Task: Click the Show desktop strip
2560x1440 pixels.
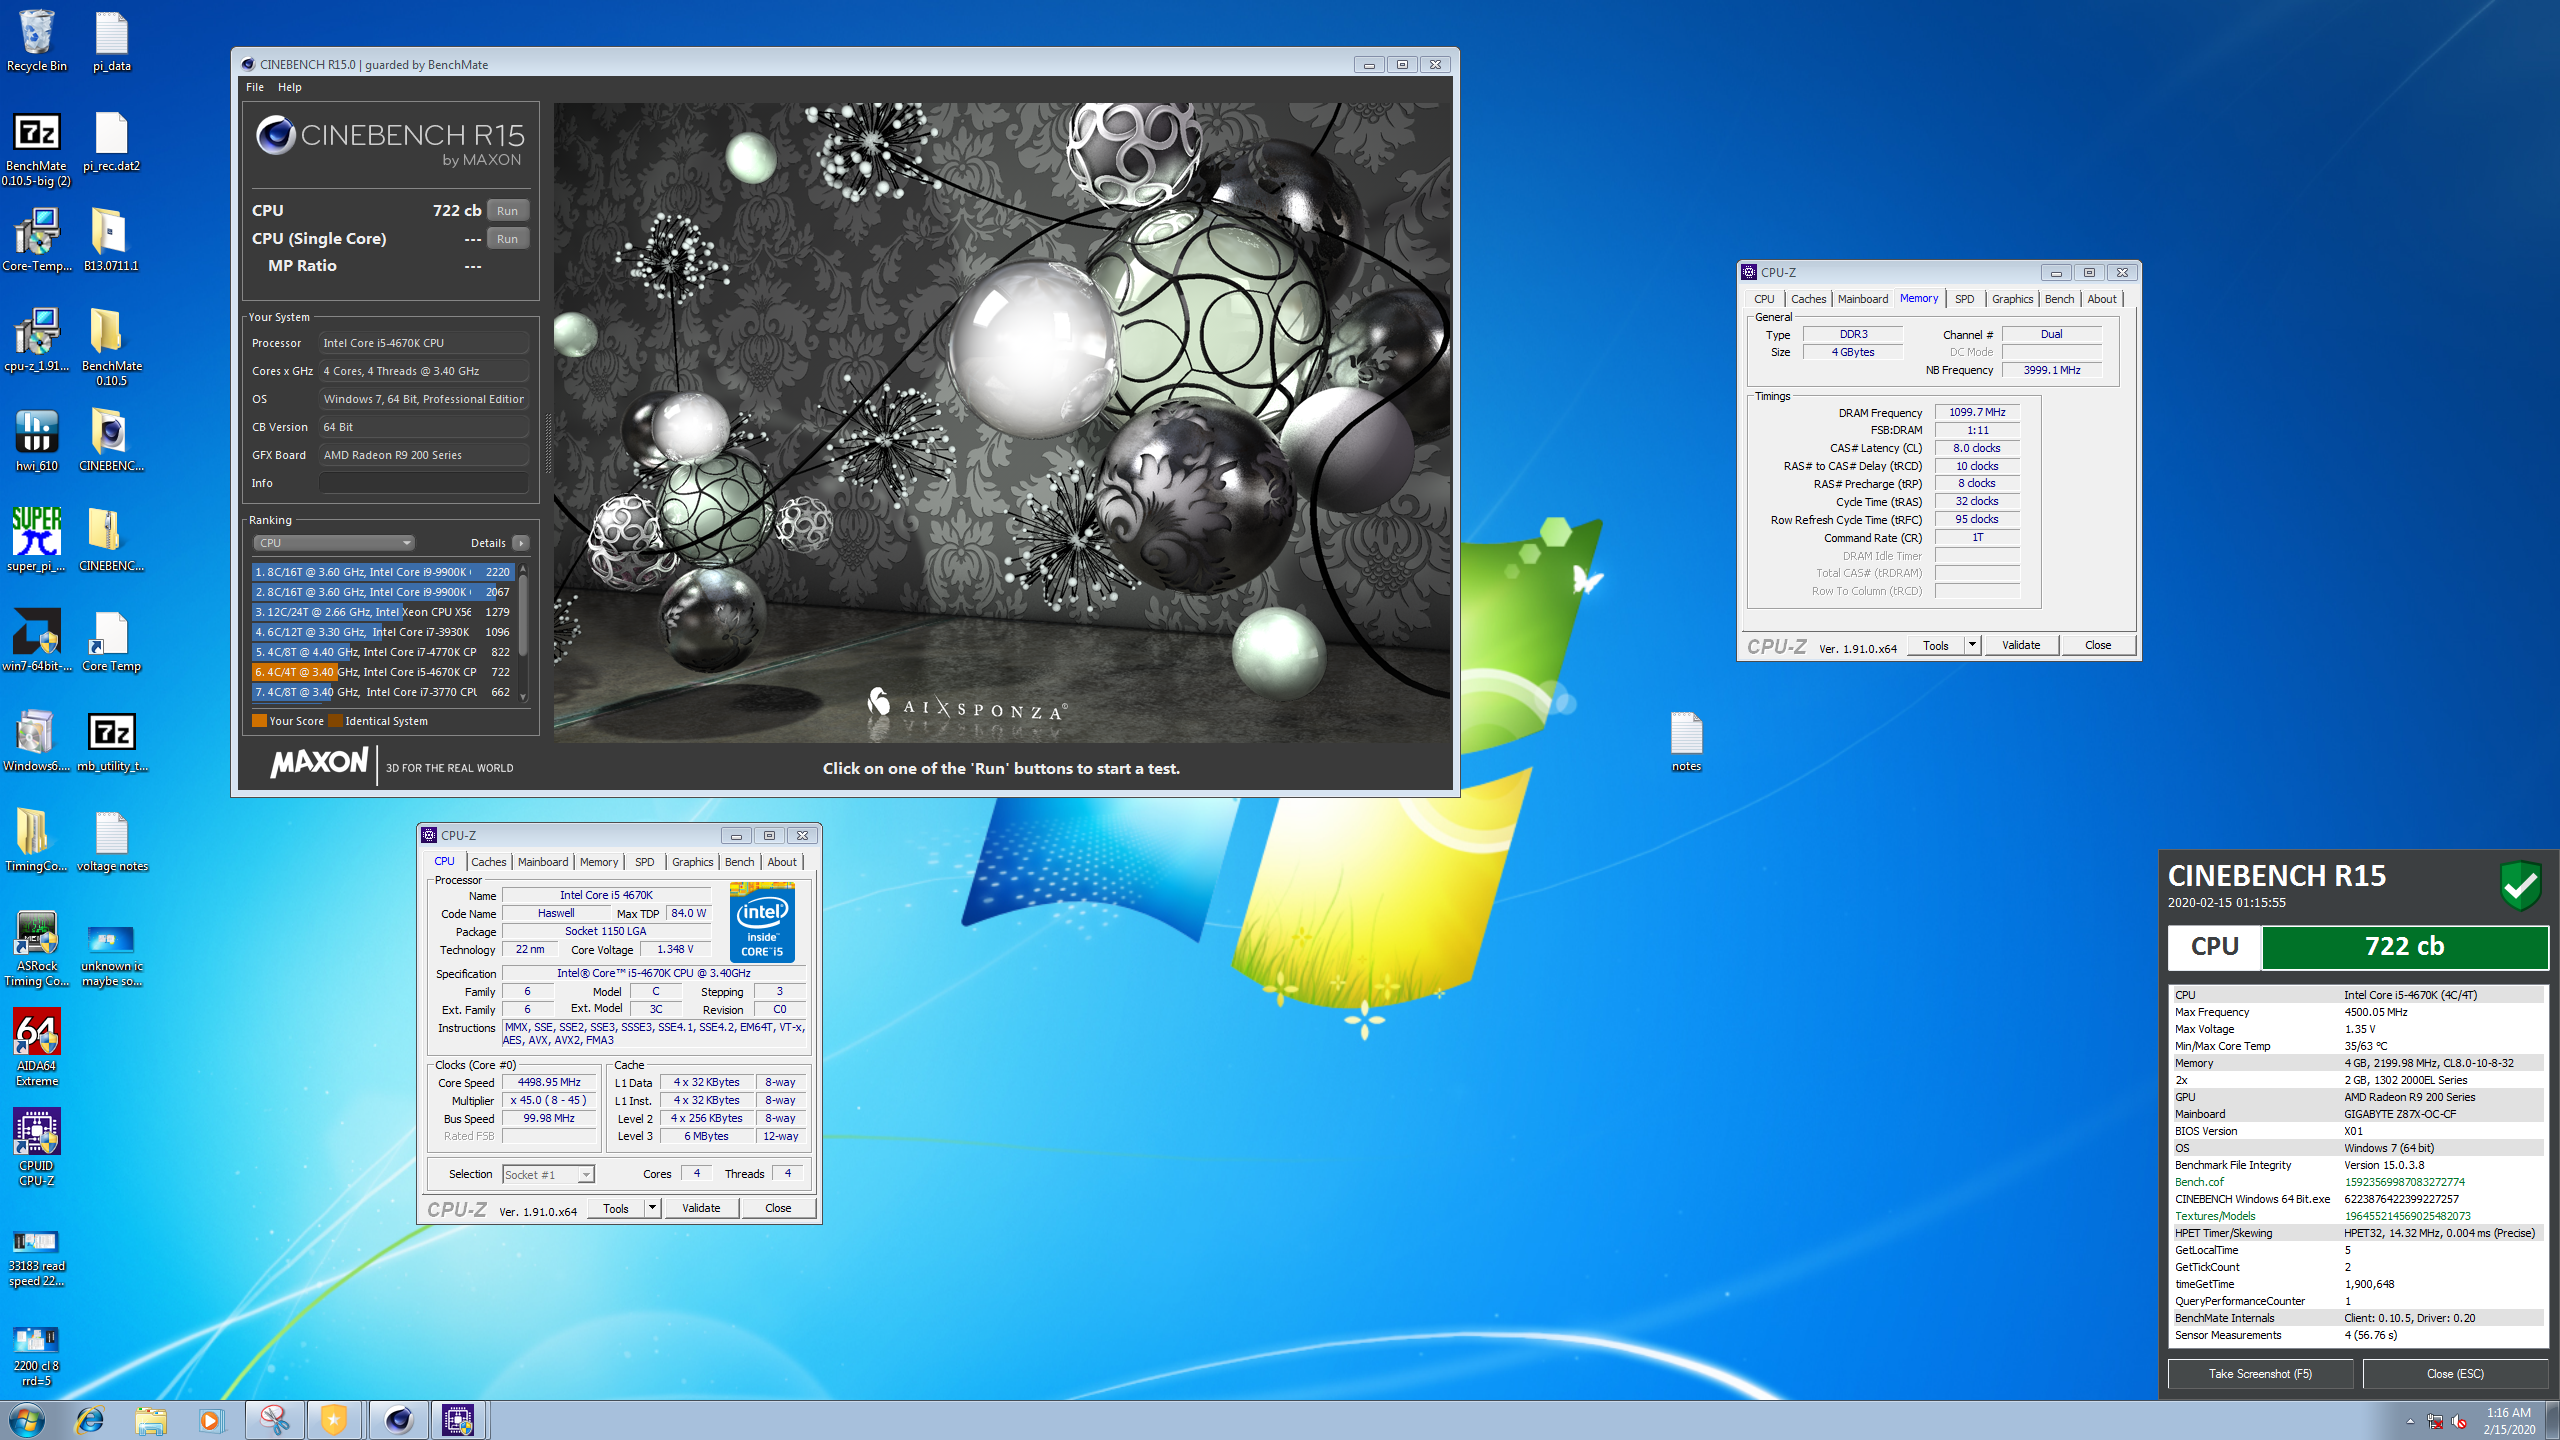Action: [x=2553, y=1421]
